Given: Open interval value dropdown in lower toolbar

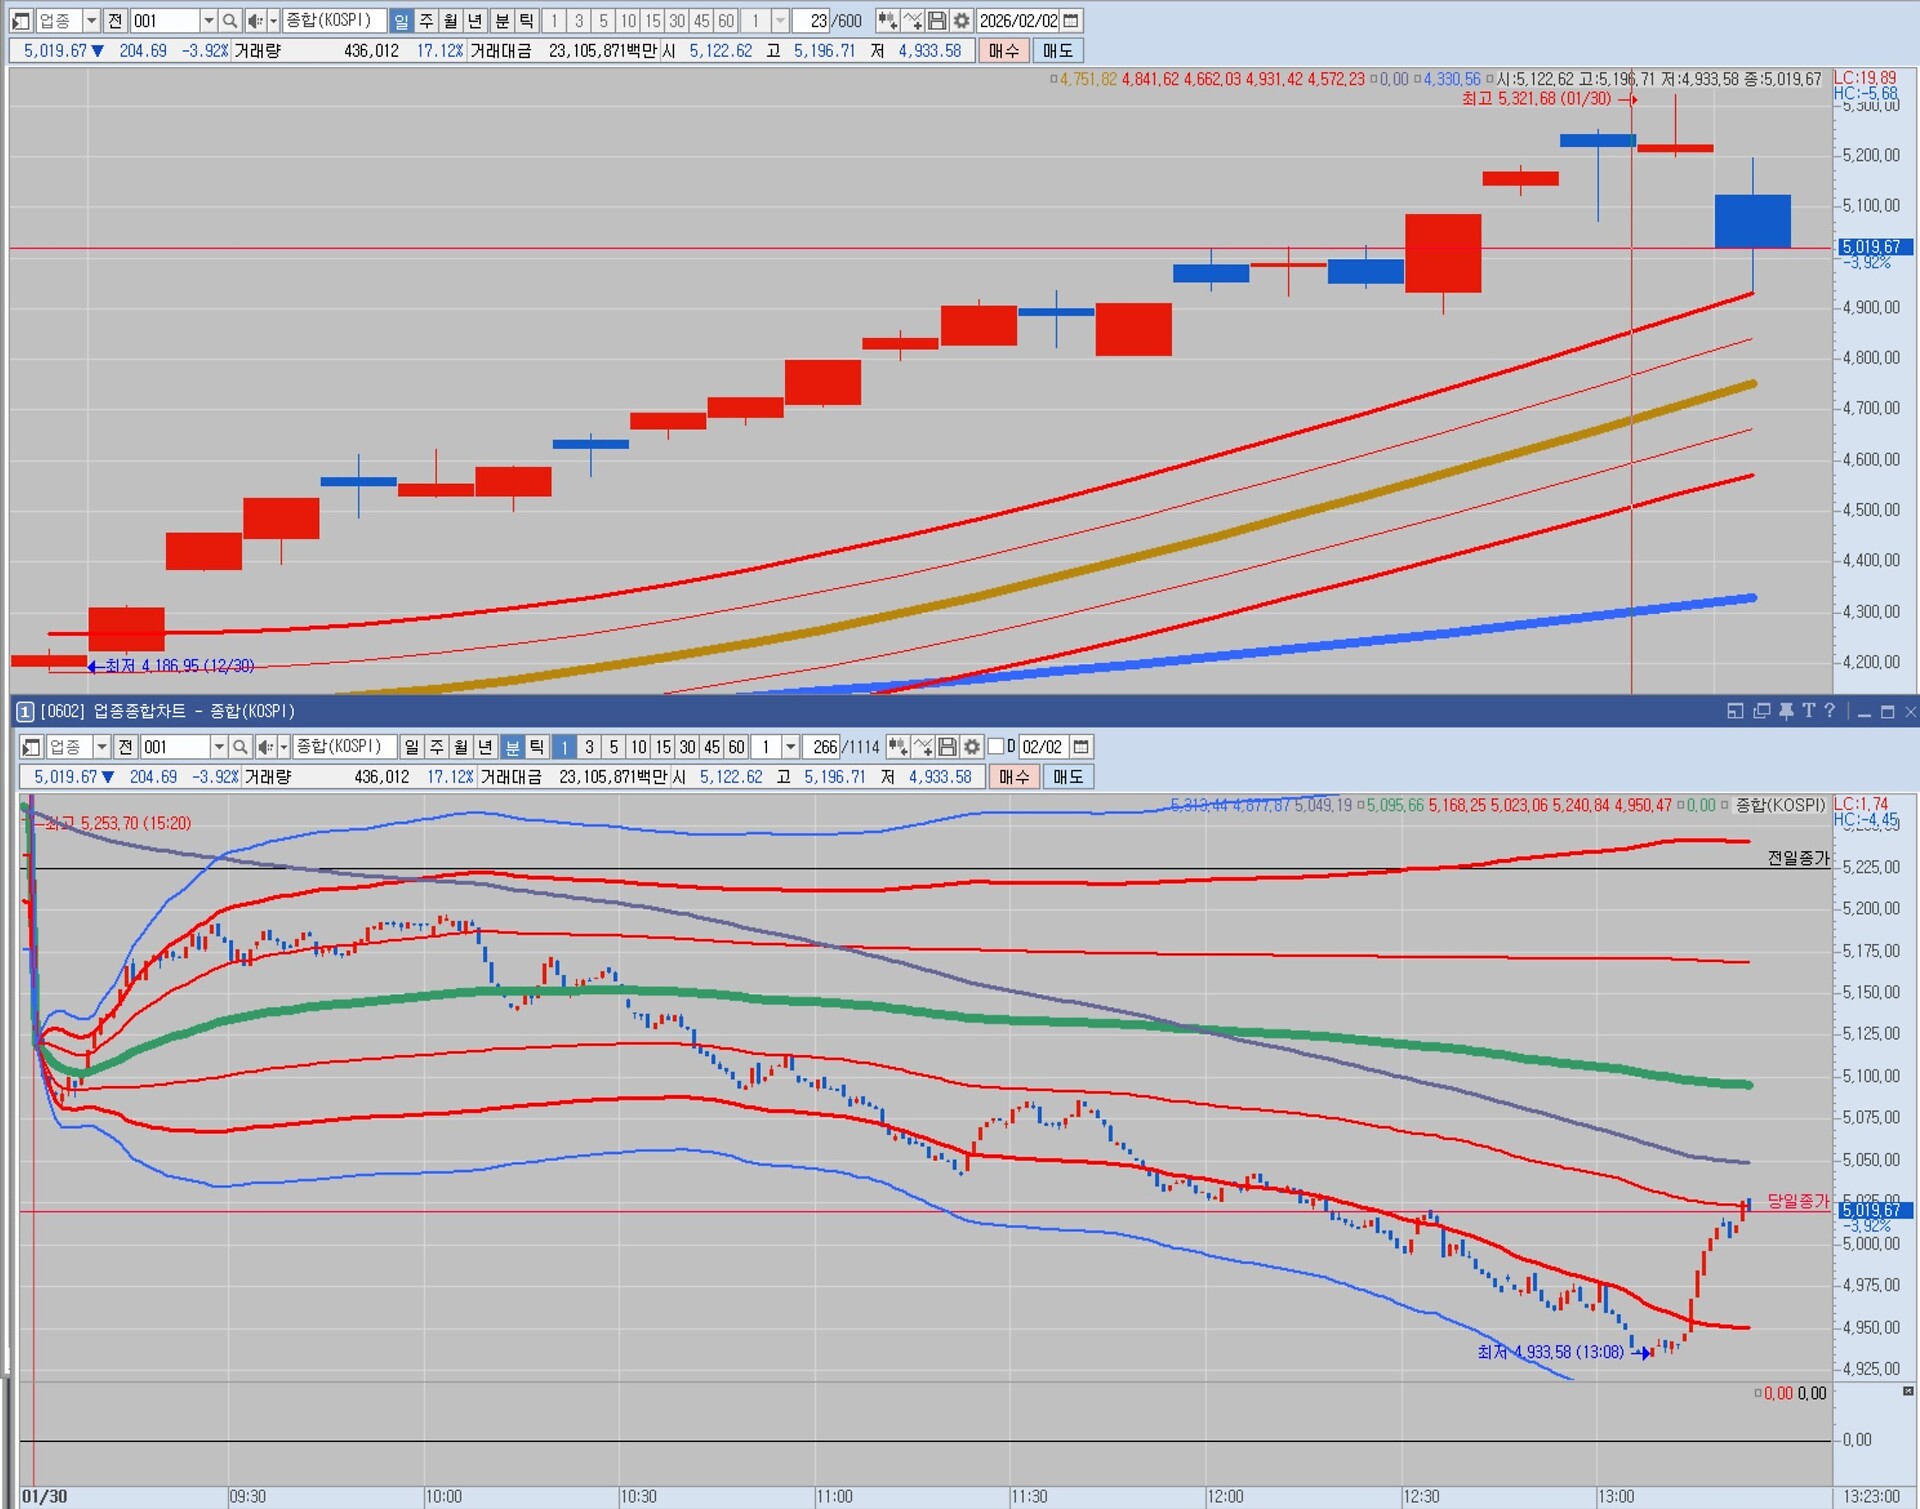Looking at the screenshot, I should (x=791, y=747).
